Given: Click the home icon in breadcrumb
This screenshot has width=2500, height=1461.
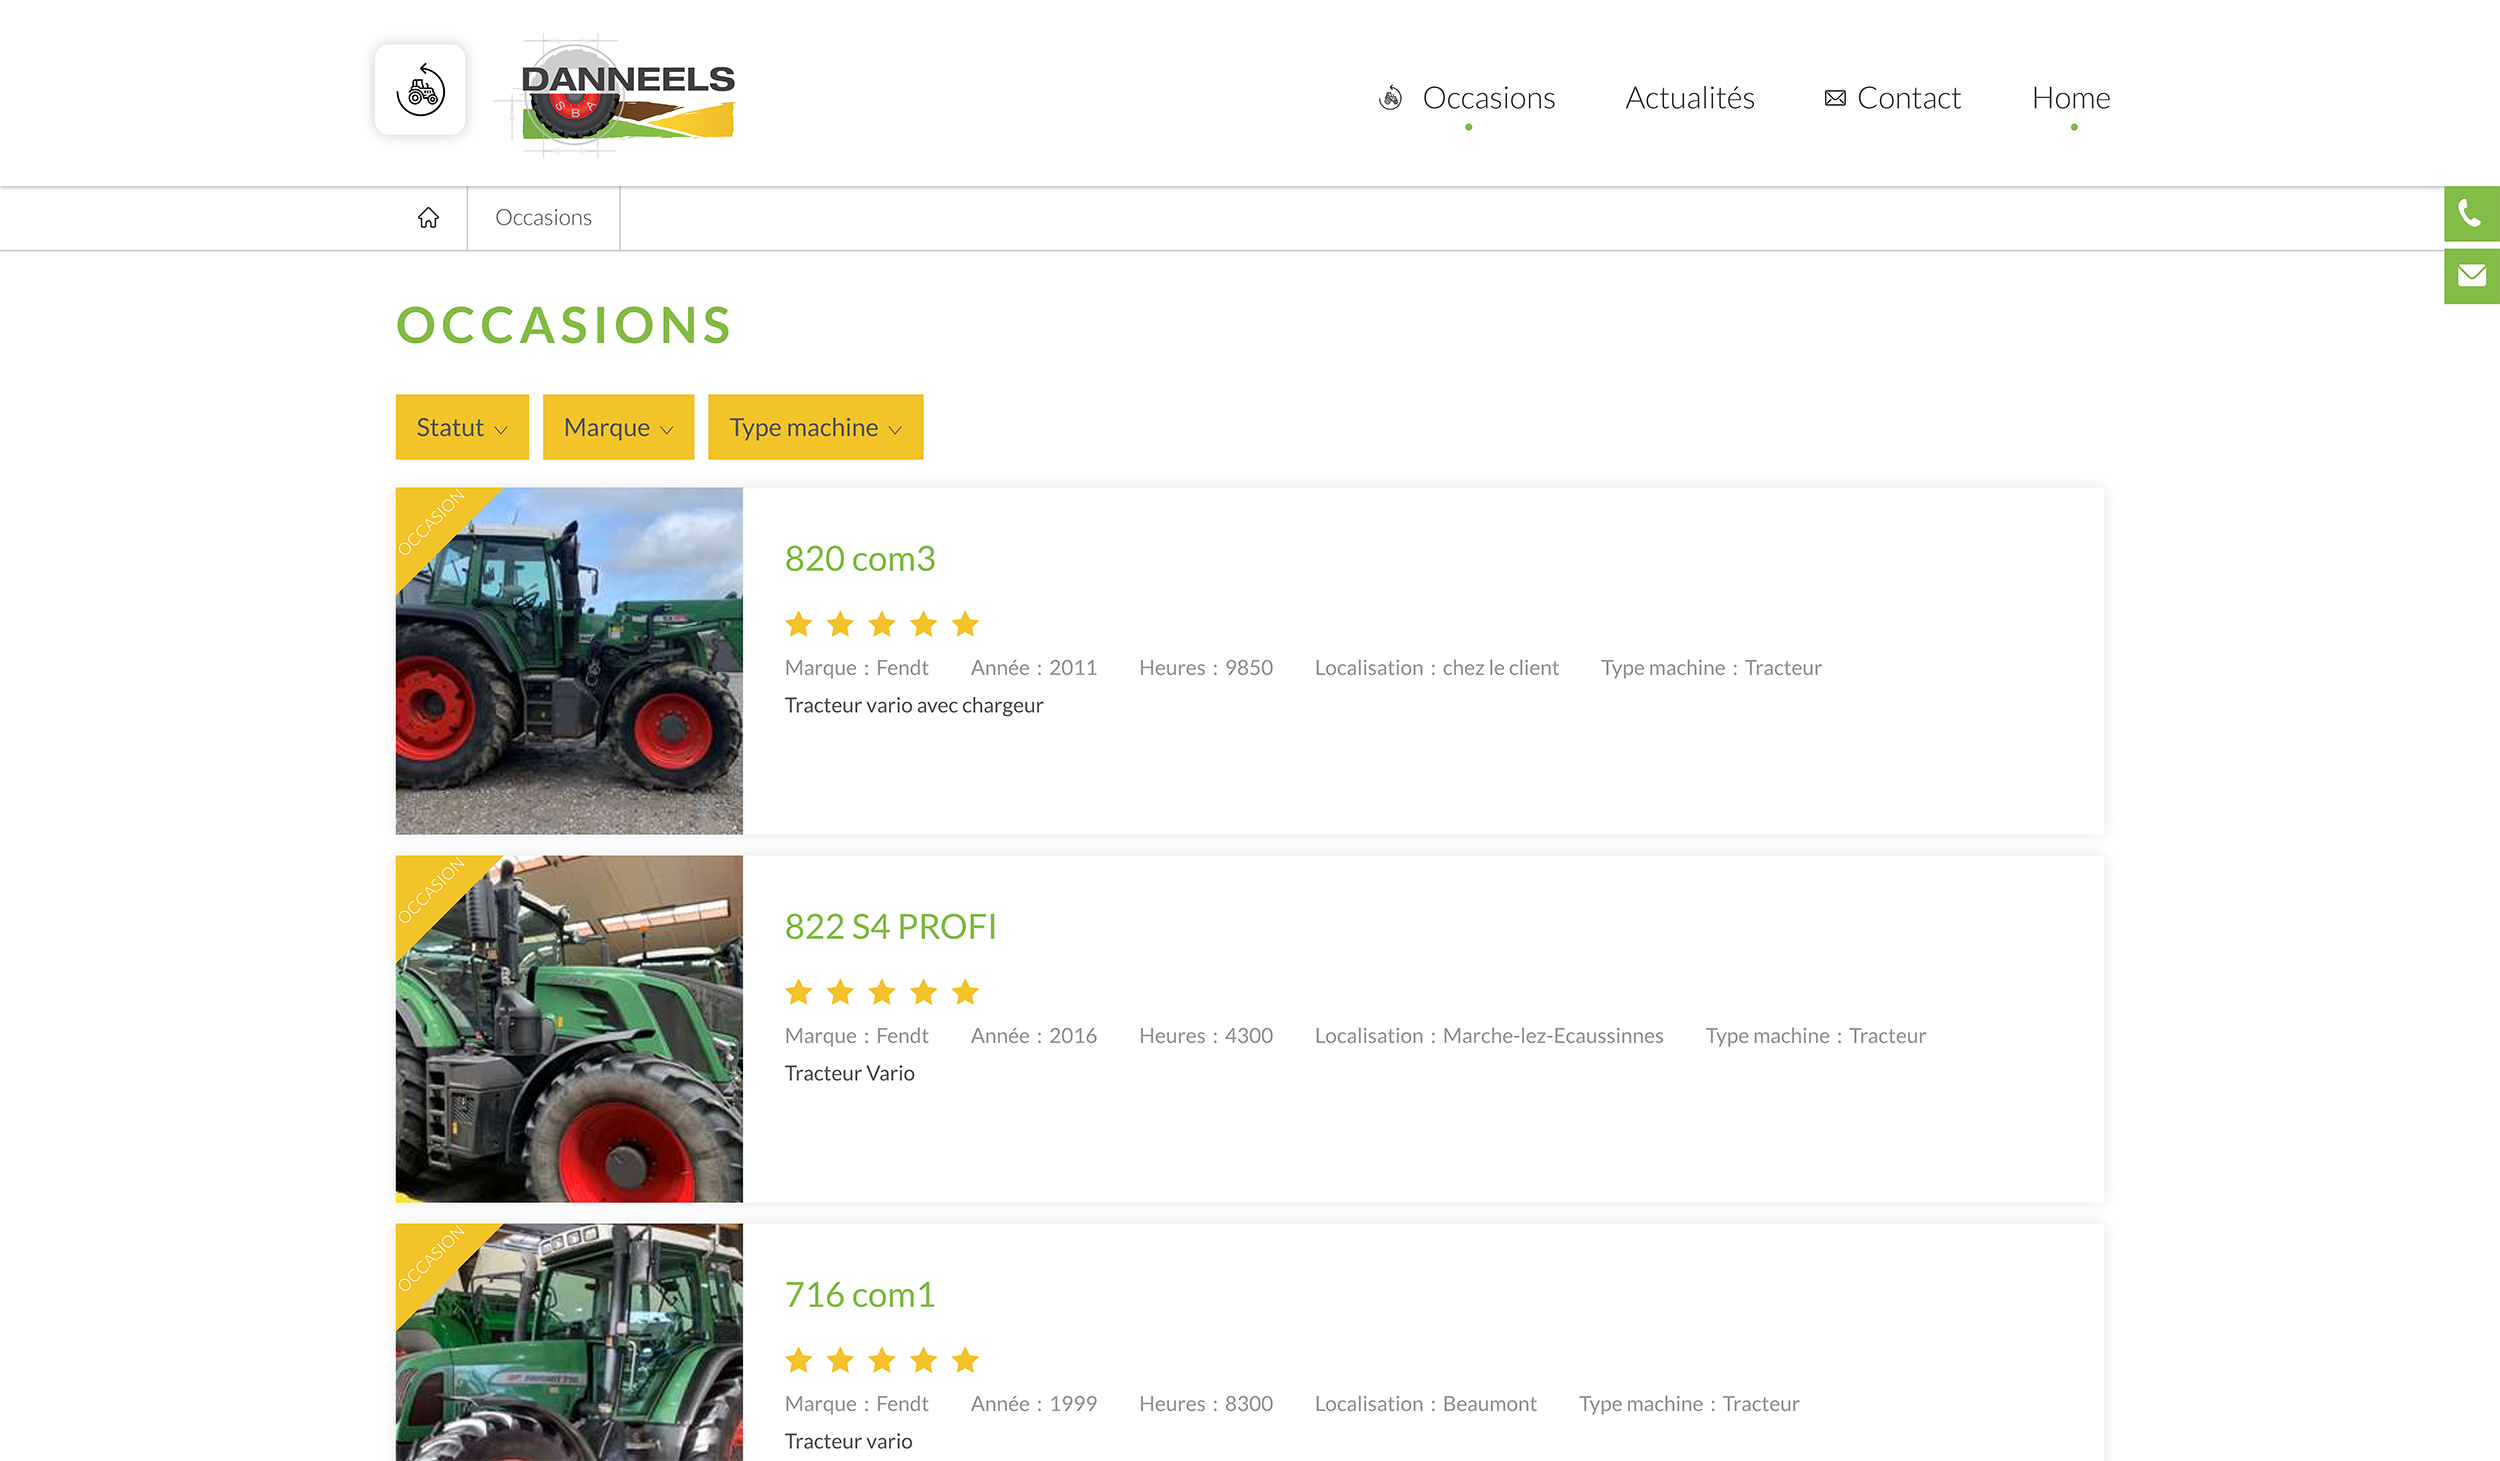Looking at the screenshot, I should 428,218.
